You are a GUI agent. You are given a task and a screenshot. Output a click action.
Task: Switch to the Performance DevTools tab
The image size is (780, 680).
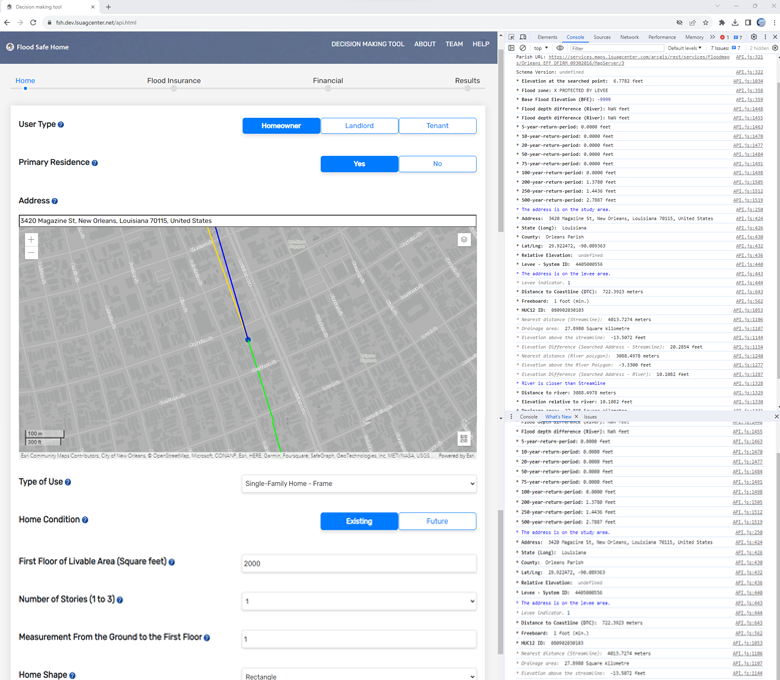pyautogui.click(x=662, y=37)
